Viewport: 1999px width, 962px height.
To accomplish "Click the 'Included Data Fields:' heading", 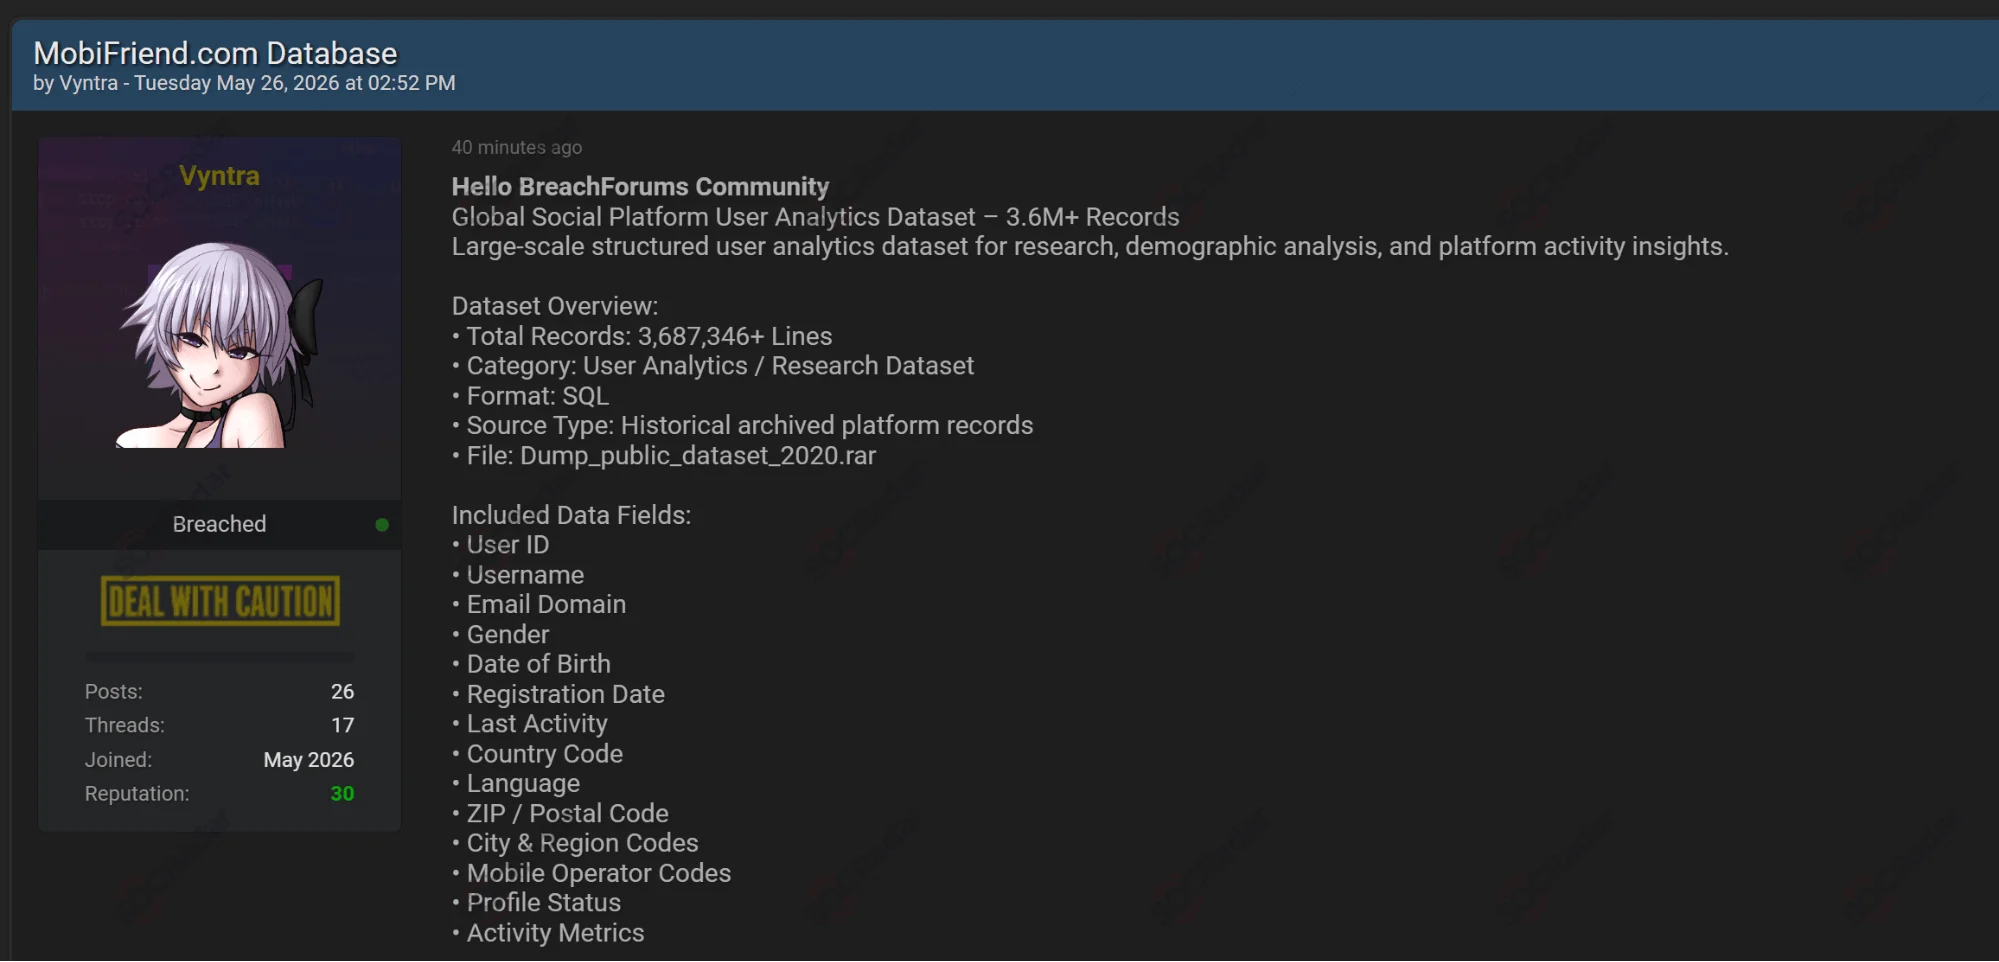I will (x=571, y=516).
